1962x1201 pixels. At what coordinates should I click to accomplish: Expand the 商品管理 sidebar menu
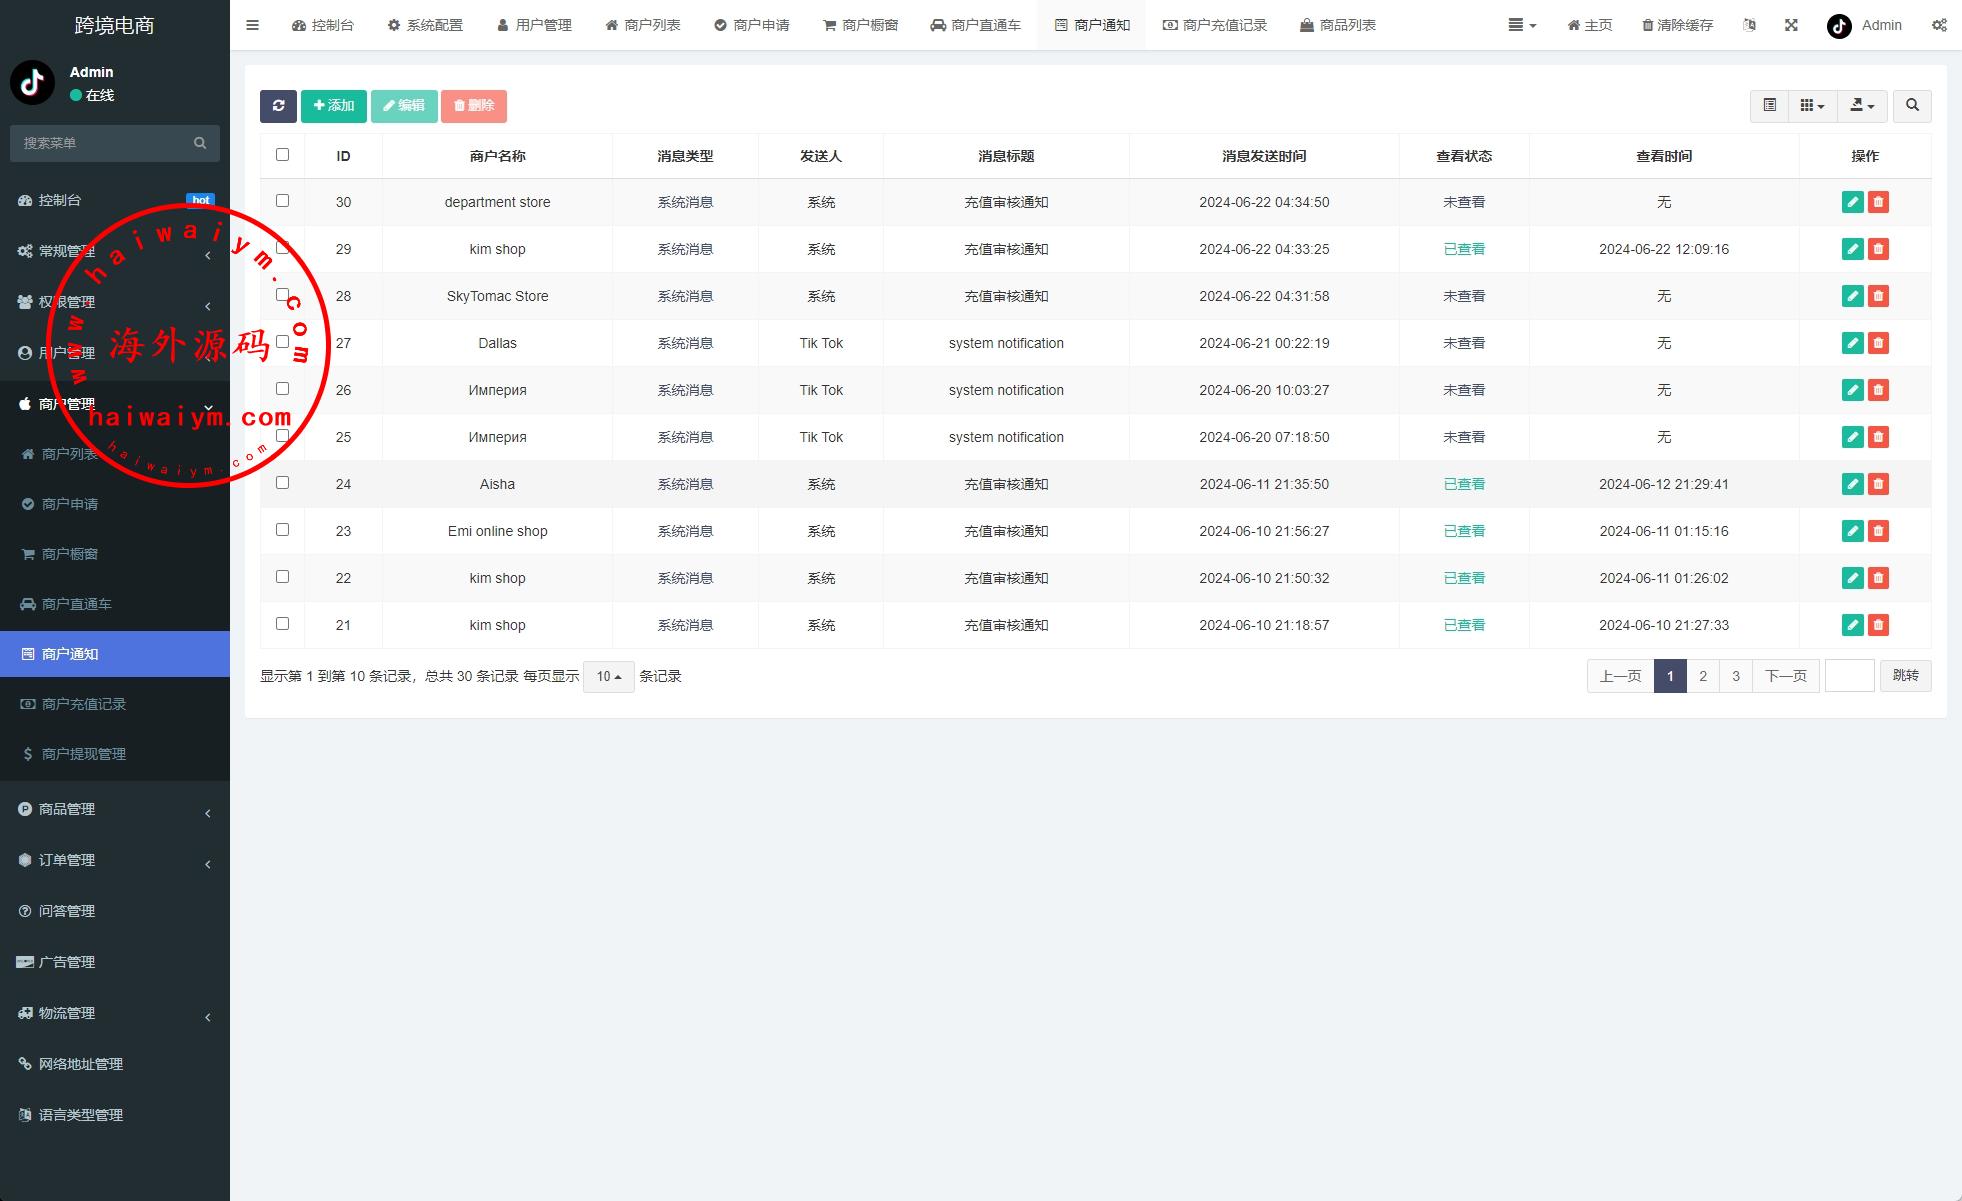click(67, 809)
